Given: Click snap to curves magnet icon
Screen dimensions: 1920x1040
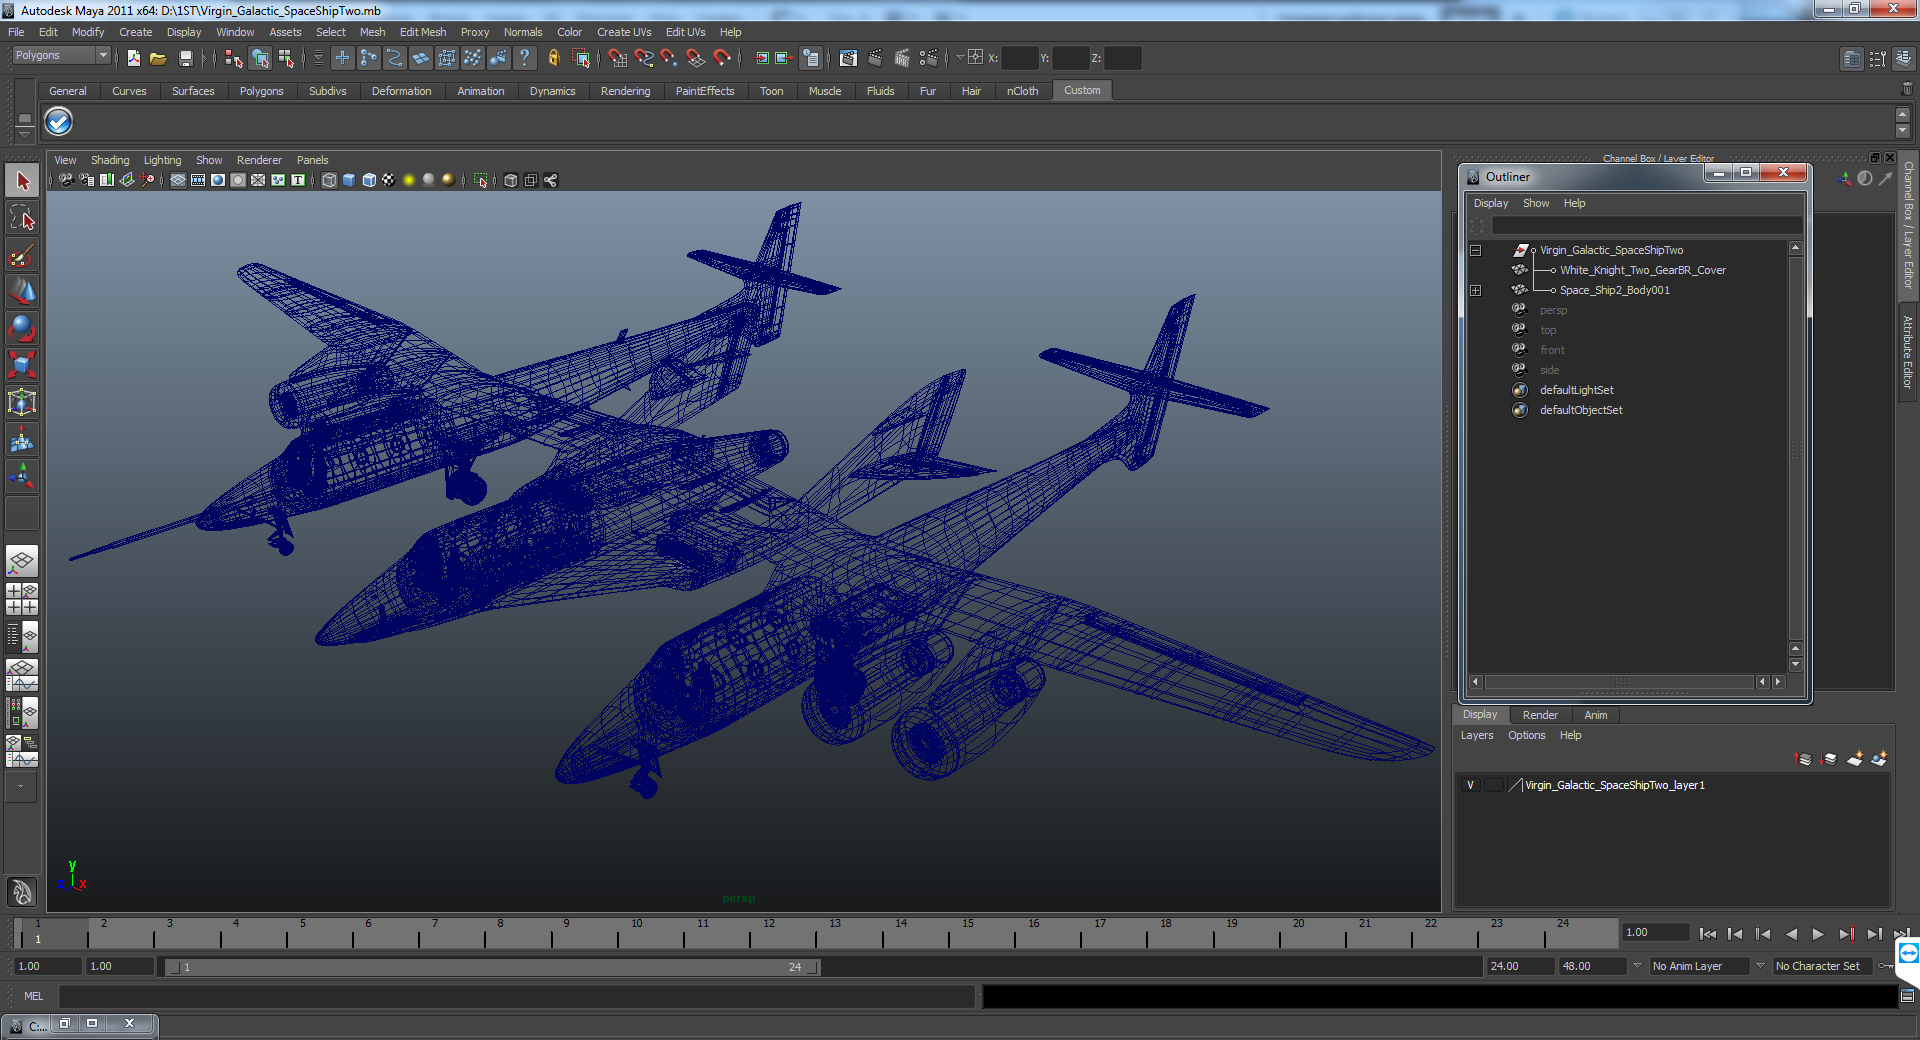Looking at the screenshot, I should [644, 58].
